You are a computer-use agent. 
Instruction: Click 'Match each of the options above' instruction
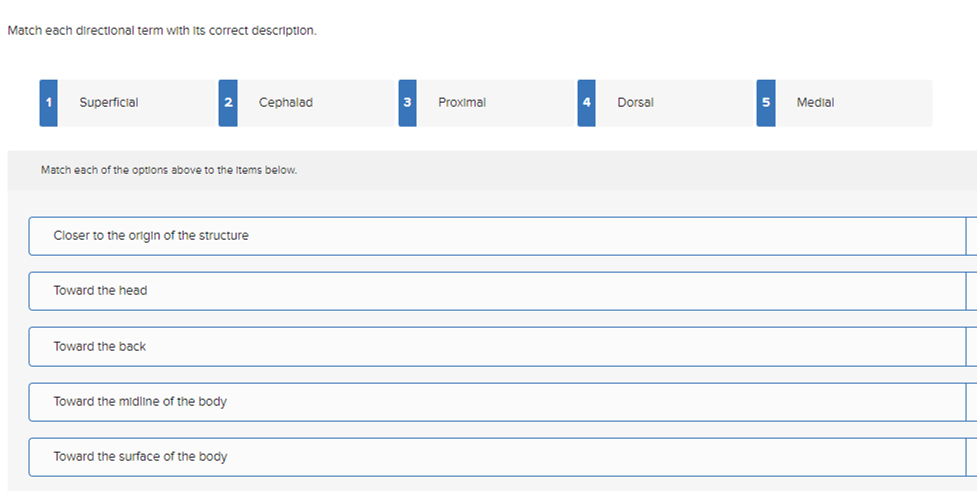tap(169, 170)
